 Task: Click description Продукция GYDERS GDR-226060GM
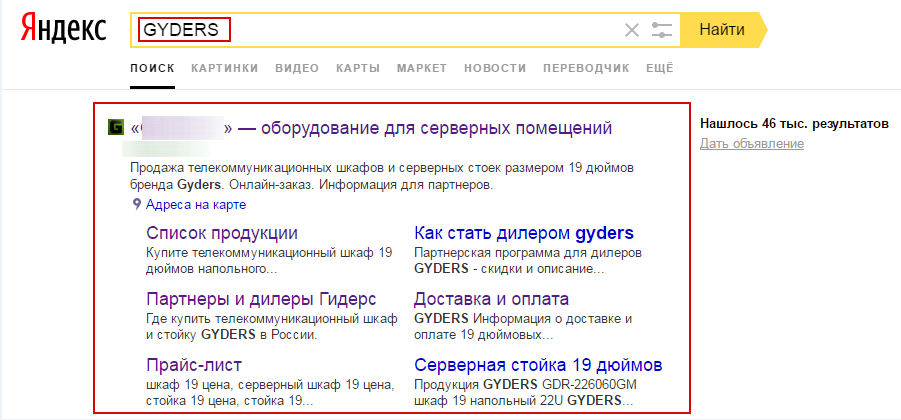point(525,392)
